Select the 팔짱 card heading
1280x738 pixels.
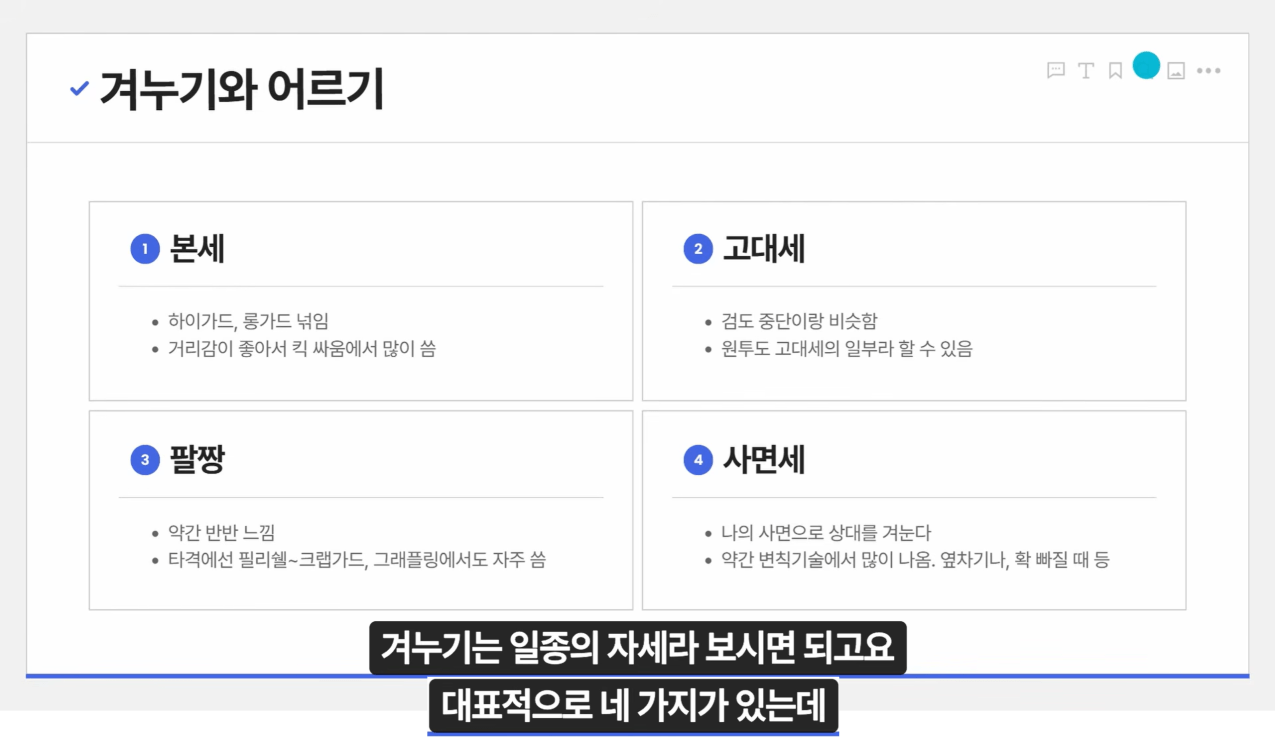(197, 460)
